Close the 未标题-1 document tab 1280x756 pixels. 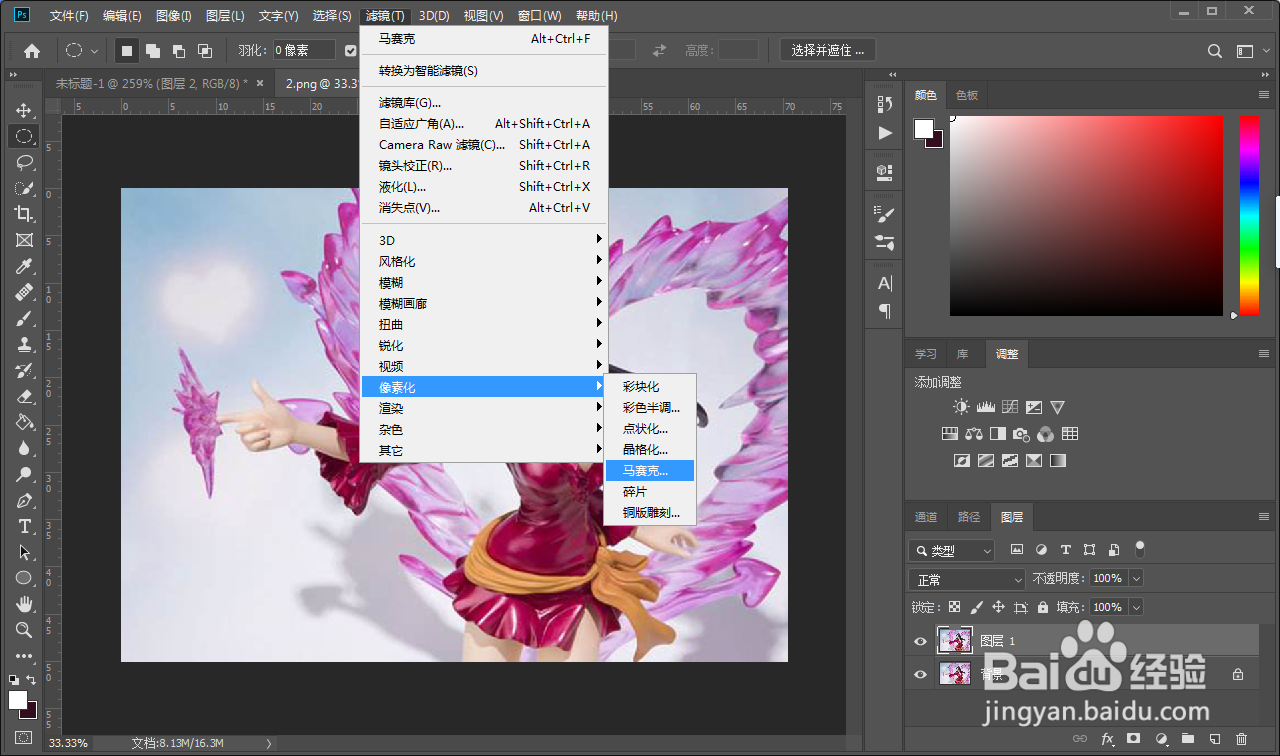pyautogui.click(x=260, y=83)
